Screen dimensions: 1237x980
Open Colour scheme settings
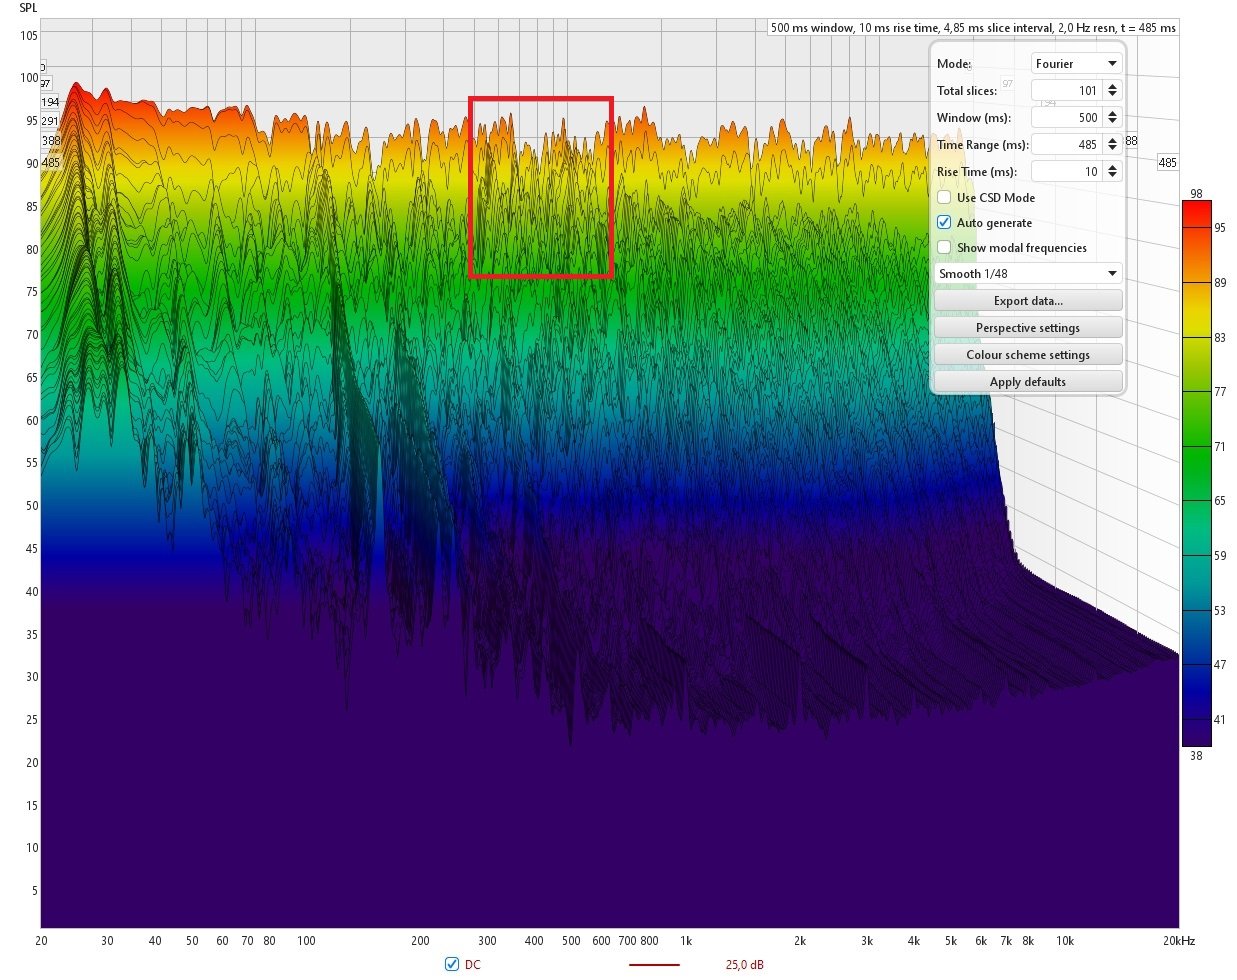click(x=1027, y=355)
